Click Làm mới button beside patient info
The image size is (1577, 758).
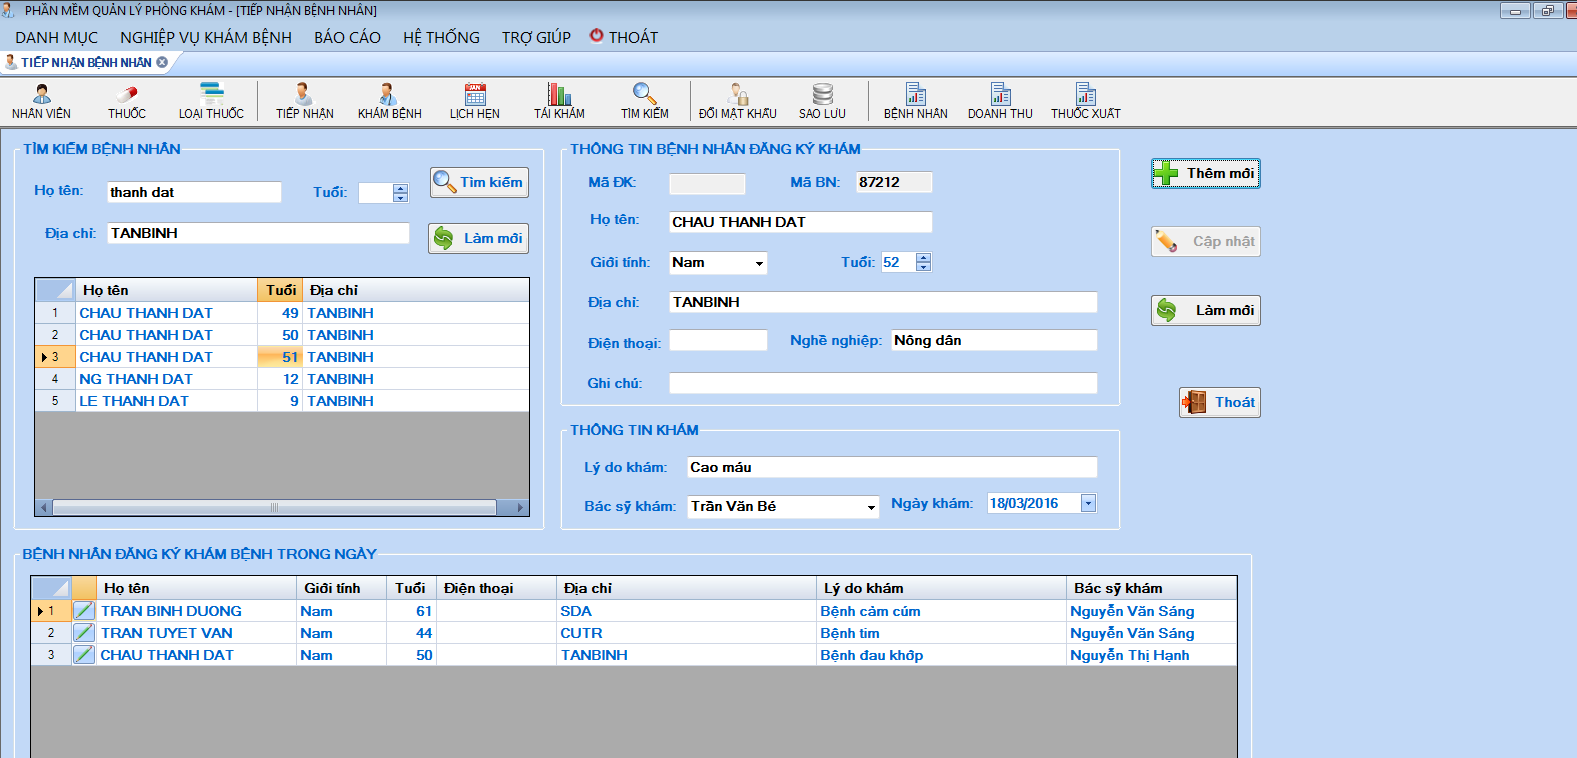[1205, 310]
